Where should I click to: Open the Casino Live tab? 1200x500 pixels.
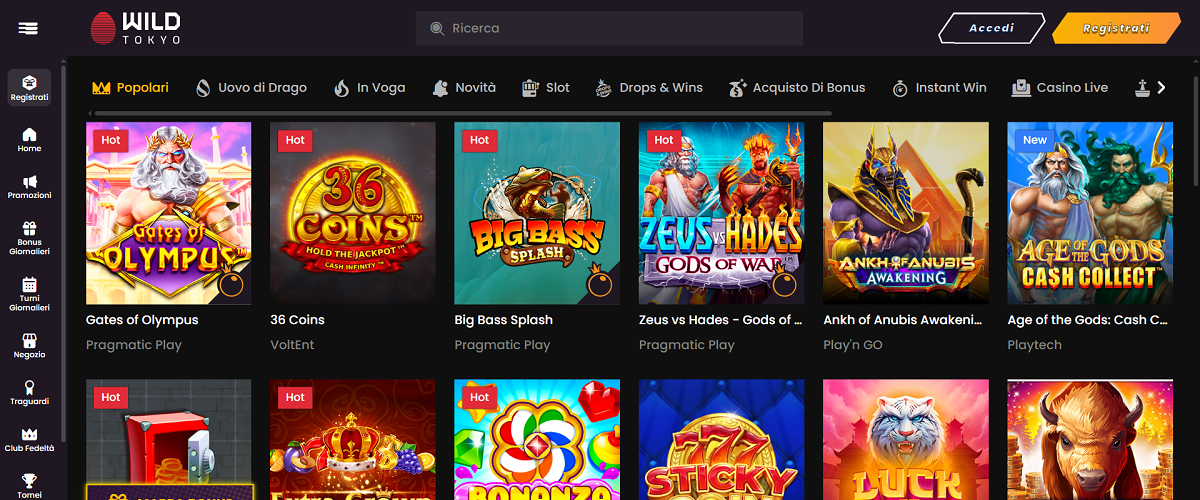pyautogui.click(x=1060, y=88)
